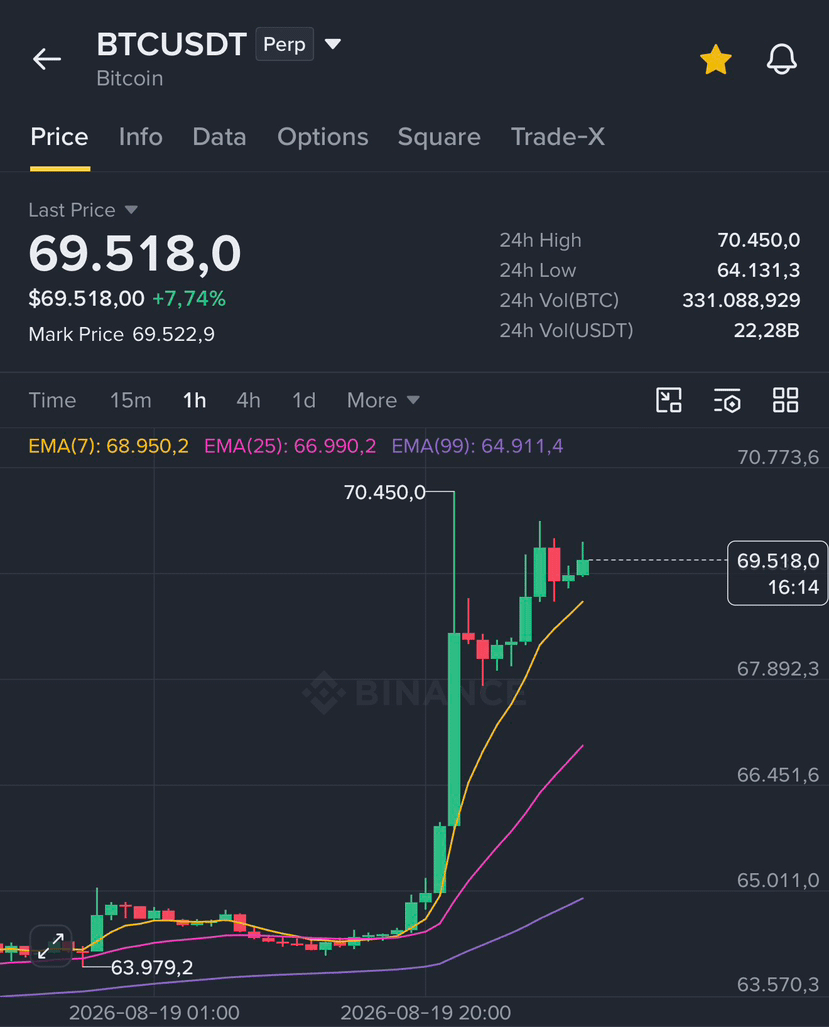Image resolution: width=829 pixels, height=1027 pixels.
Task: Select the 1d chart interval
Action: click(x=304, y=400)
